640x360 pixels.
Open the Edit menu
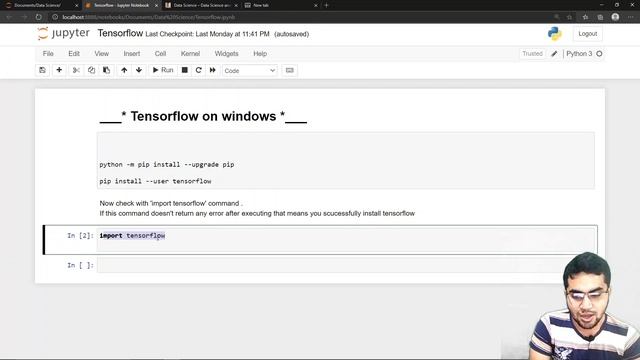pos(74,53)
